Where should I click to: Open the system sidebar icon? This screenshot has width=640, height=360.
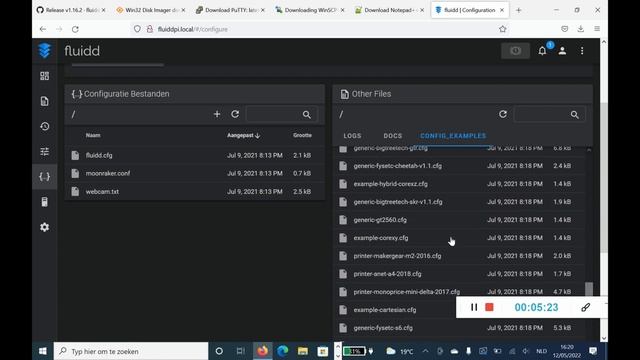click(44, 202)
